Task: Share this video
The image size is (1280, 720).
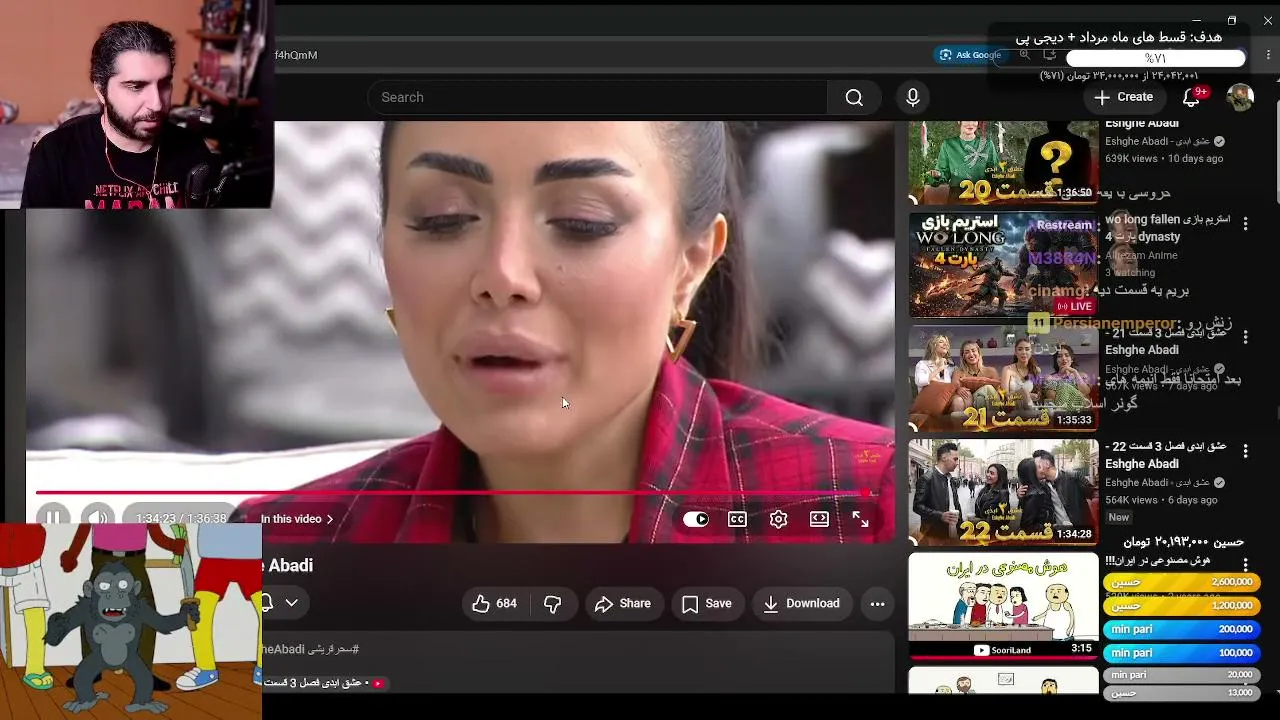Action: pos(623,603)
